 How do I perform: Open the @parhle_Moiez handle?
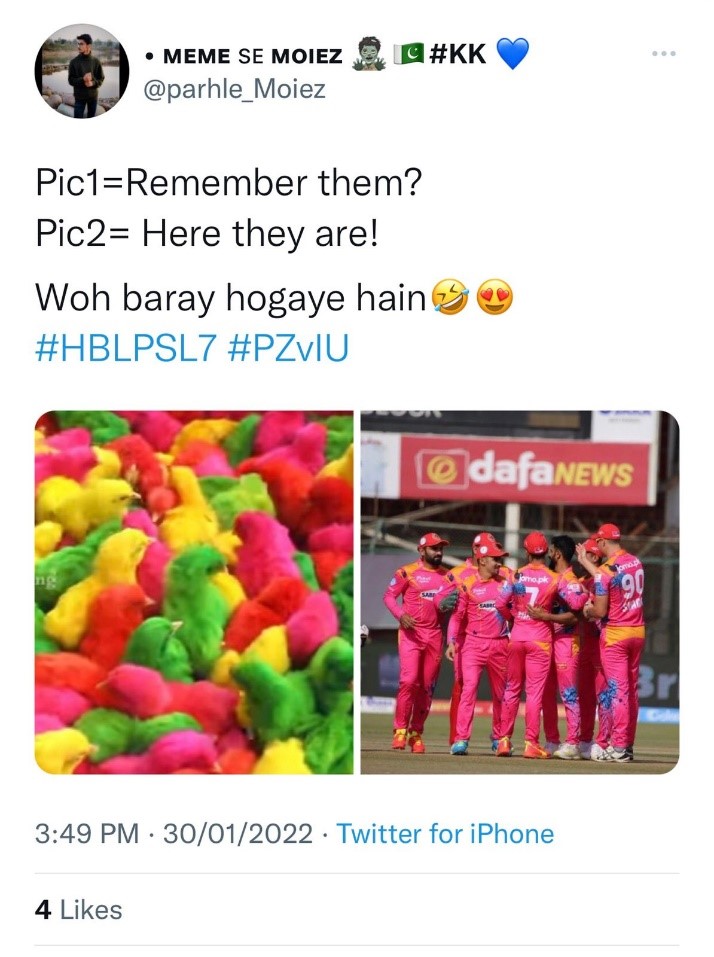point(234,90)
